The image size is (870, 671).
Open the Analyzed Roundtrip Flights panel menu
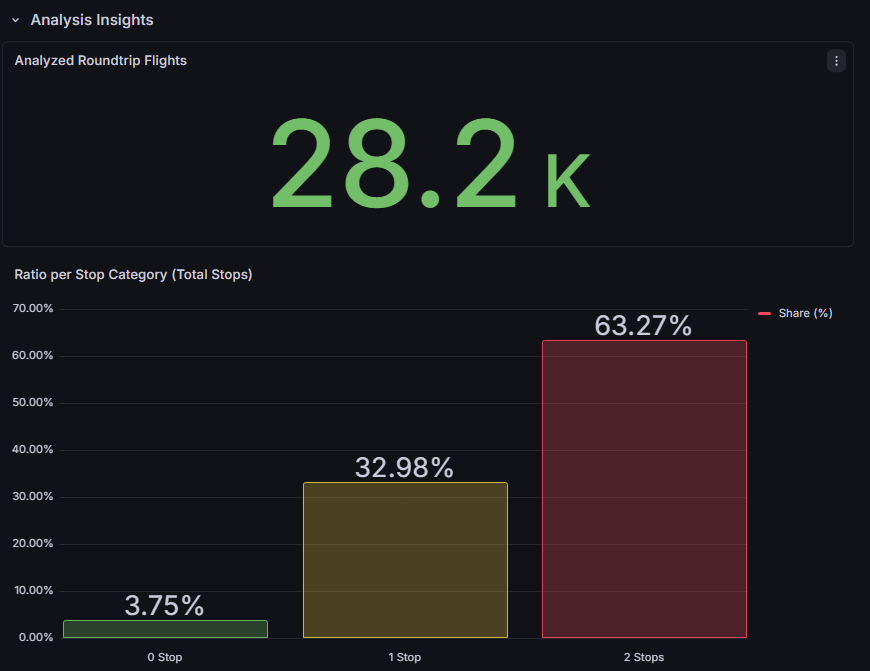tap(836, 61)
